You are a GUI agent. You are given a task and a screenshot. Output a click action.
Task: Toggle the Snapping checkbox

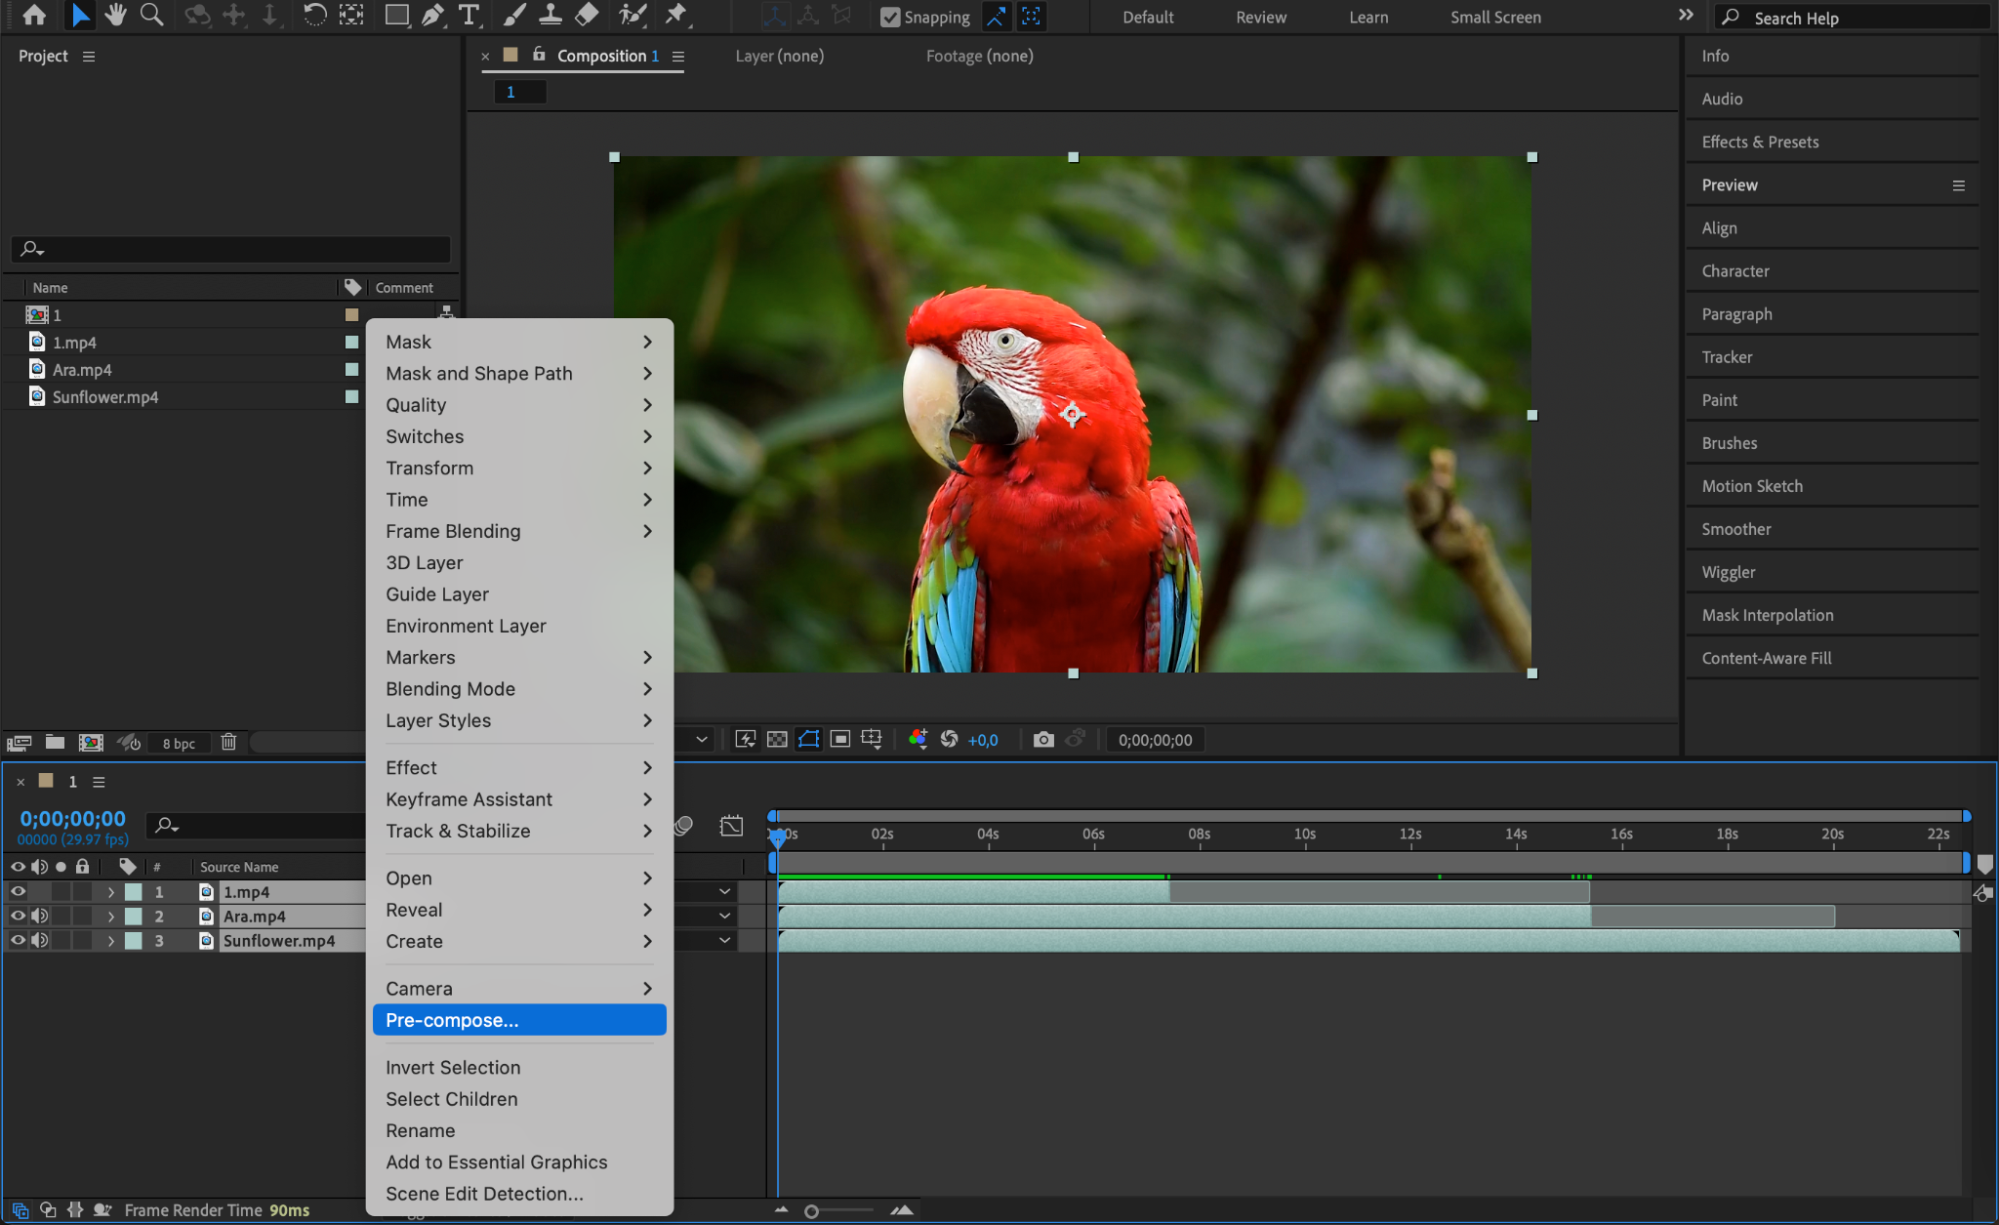click(889, 17)
